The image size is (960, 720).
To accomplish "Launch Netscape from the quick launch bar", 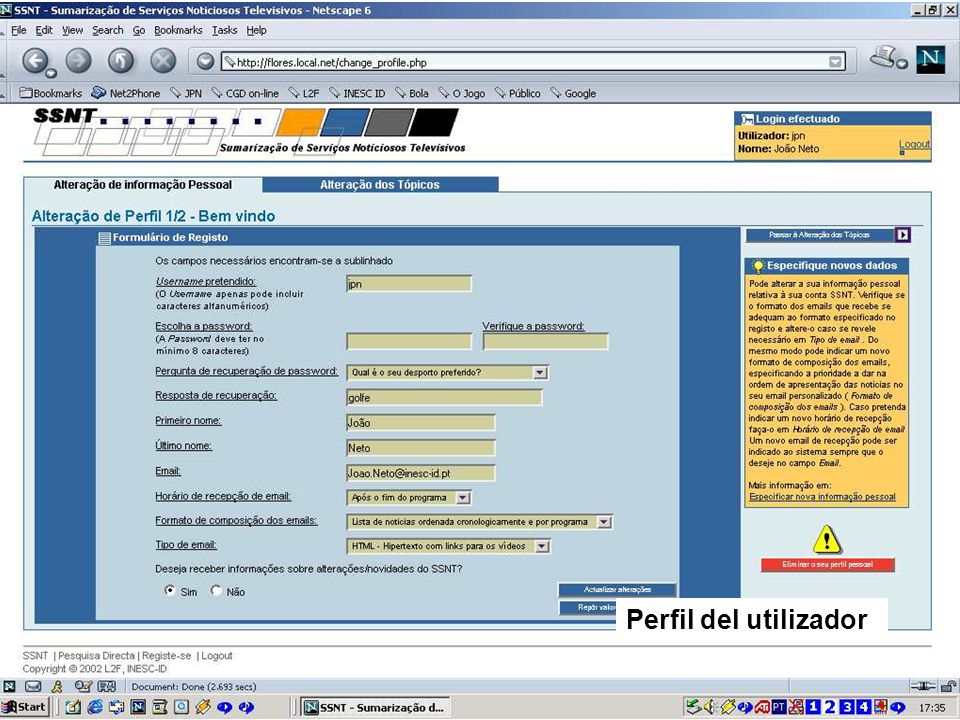I will (138, 707).
